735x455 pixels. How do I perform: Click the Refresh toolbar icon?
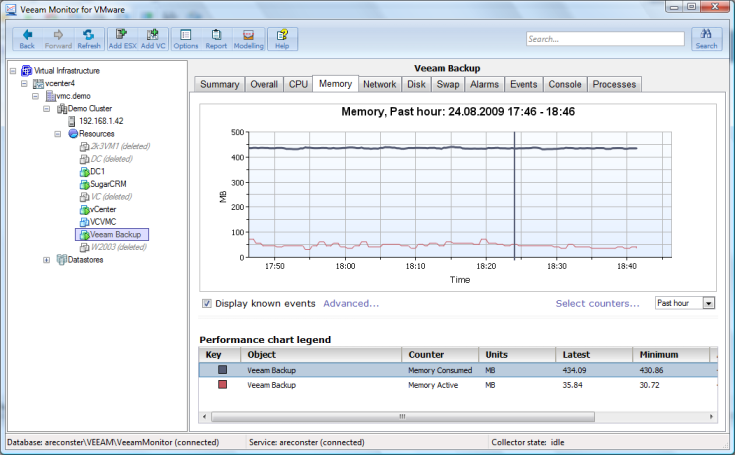(89, 38)
